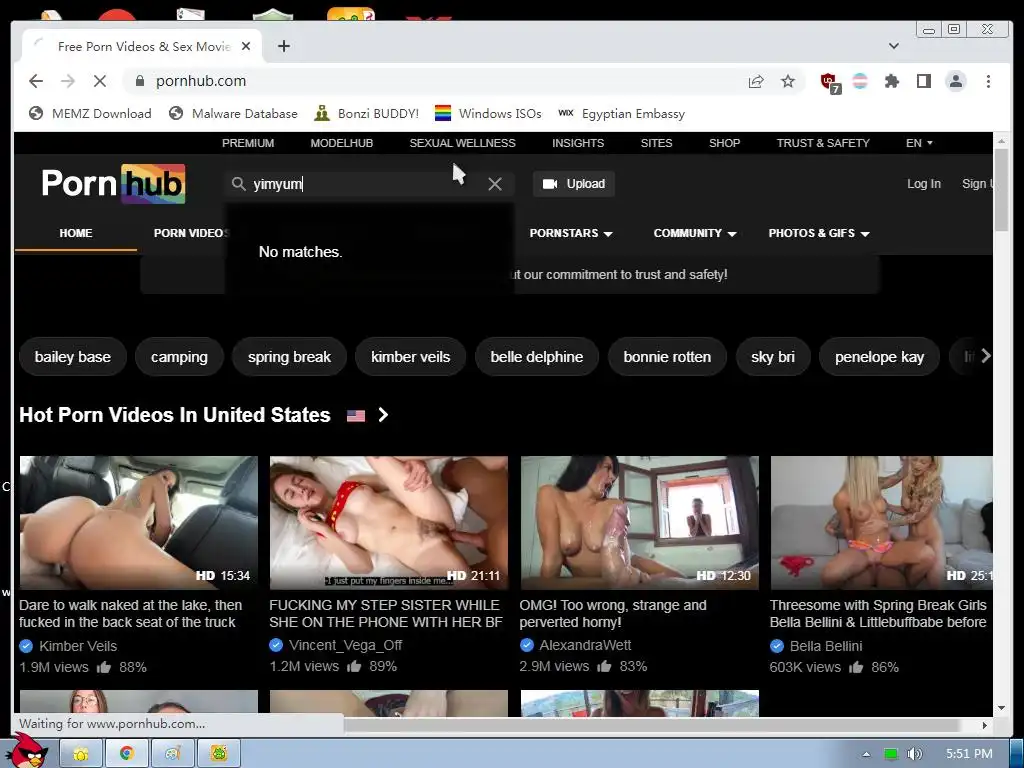Click the Log In link

(923, 184)
